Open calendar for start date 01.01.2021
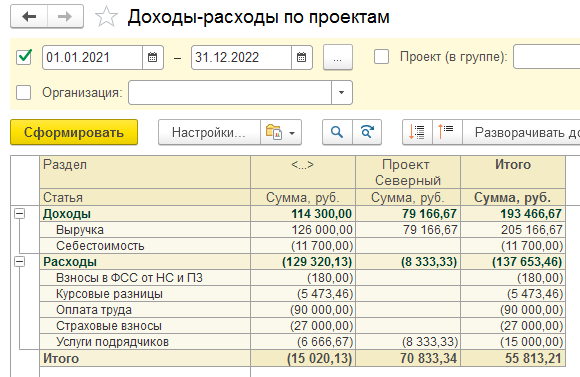Image resolution: width=580 pixels, height=377 pixels. pyautogui.click(x=152, y=57)
